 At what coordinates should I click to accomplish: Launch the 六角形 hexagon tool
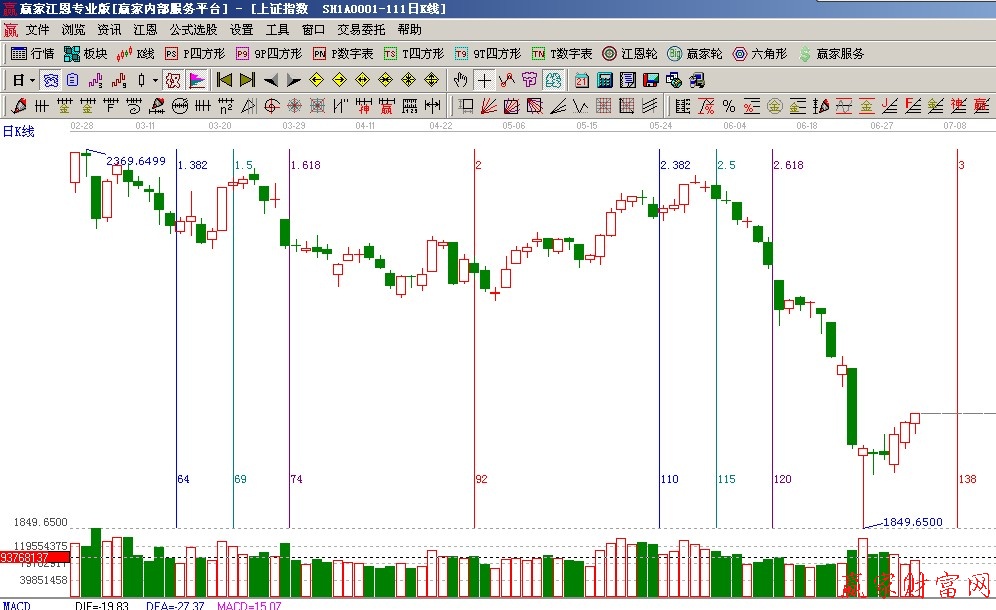click(x=760, y=54)
